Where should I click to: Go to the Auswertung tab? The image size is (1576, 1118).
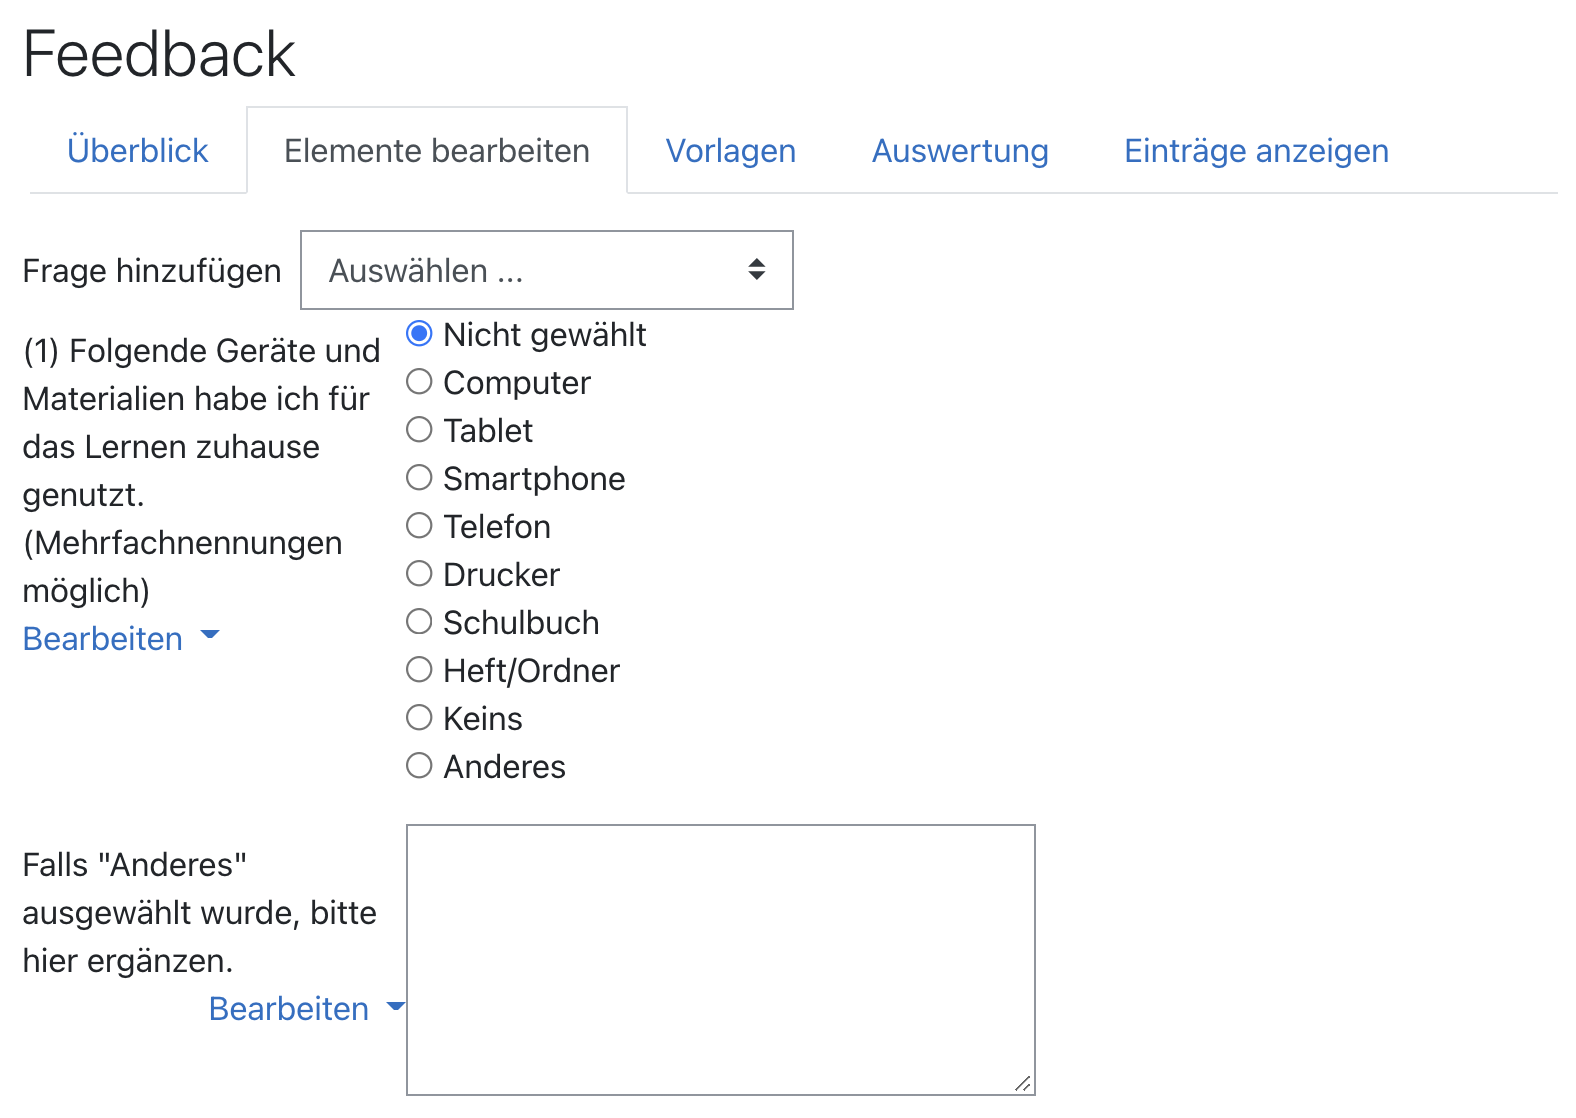[x=960, y=151]
